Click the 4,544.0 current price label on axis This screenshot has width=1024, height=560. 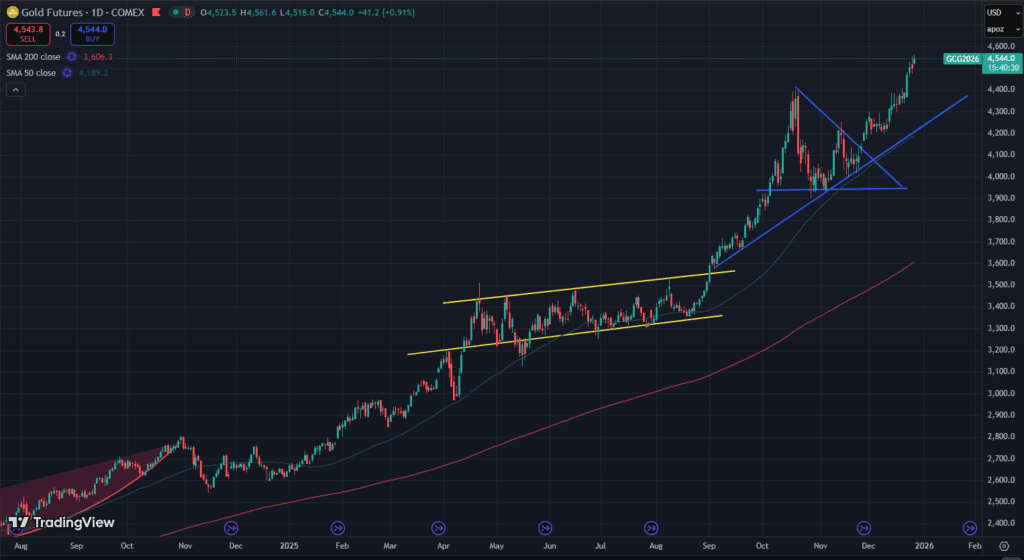1003,59
